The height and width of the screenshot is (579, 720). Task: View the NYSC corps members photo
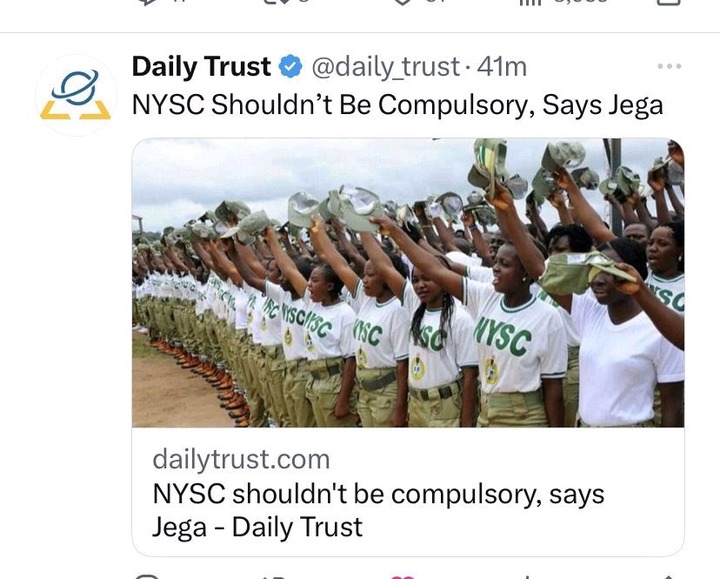(x=408, y=283)
